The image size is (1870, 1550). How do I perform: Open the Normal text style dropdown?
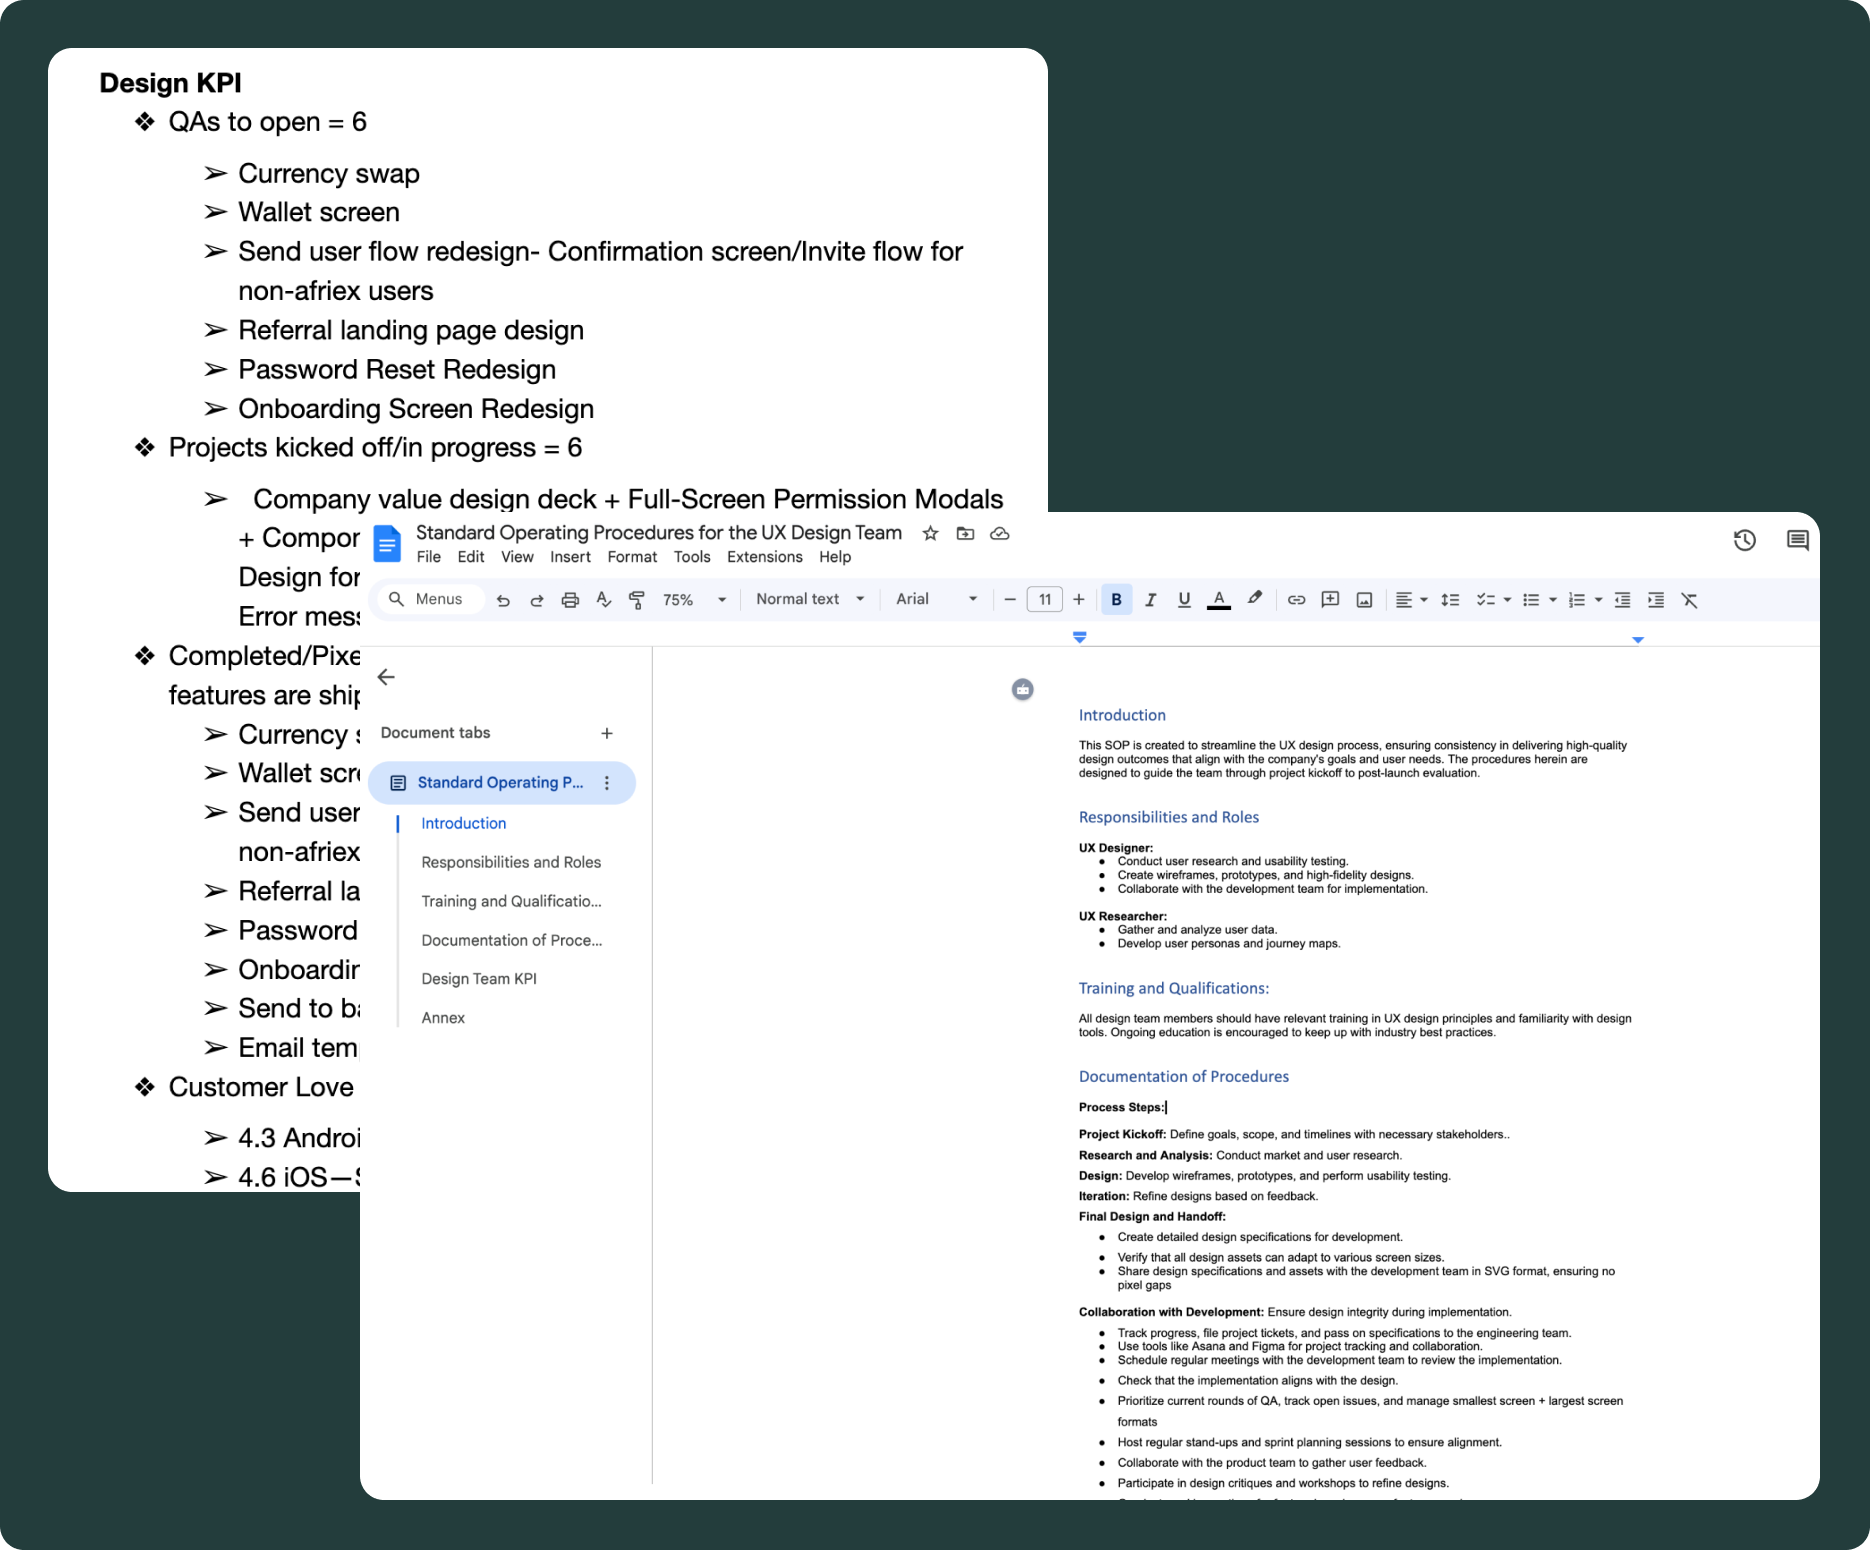810,599
